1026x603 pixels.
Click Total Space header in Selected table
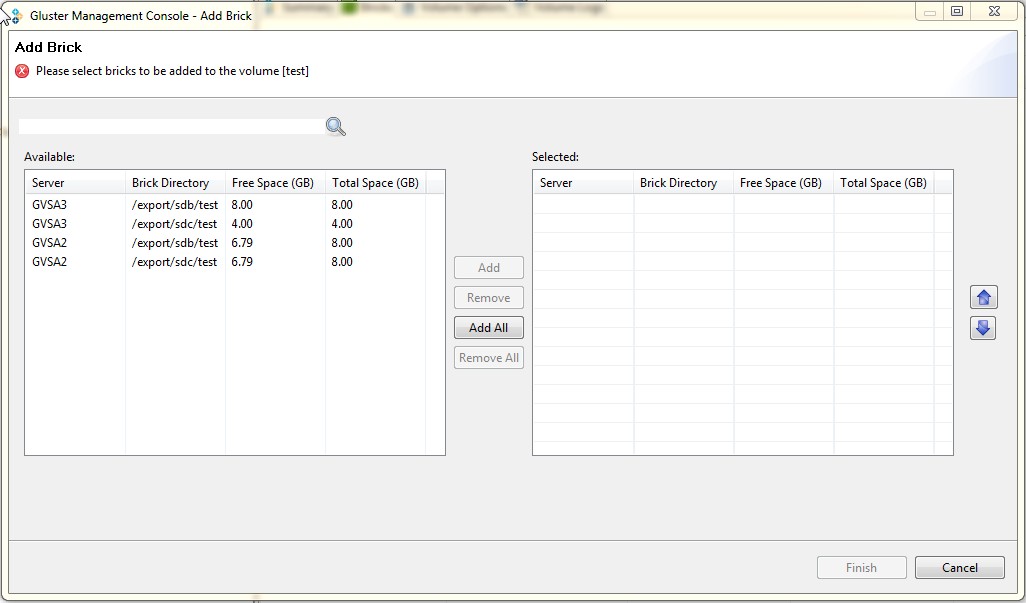[882, 183]
